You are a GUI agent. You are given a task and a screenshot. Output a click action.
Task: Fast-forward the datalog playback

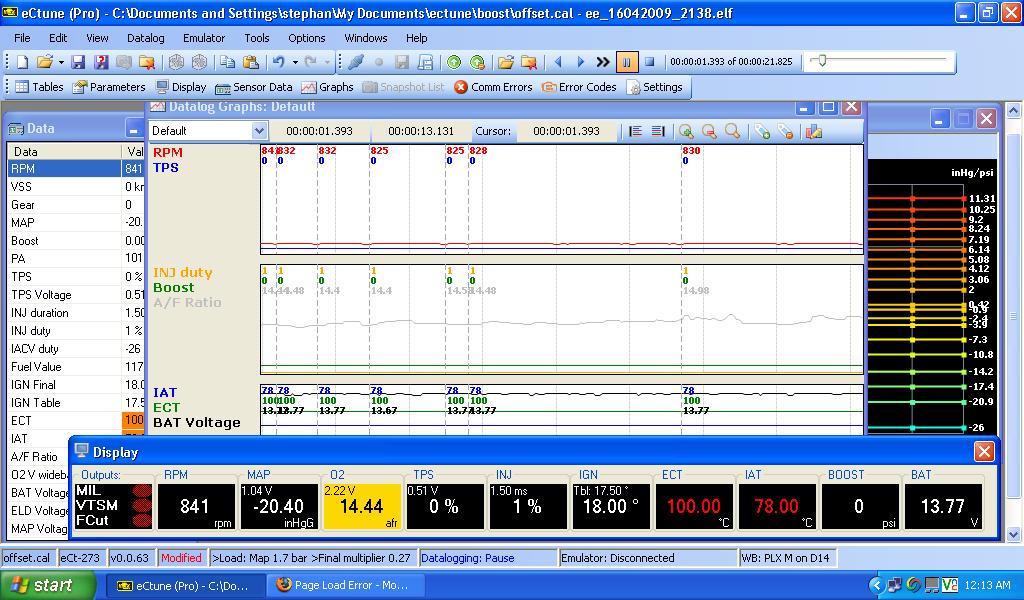603,62
